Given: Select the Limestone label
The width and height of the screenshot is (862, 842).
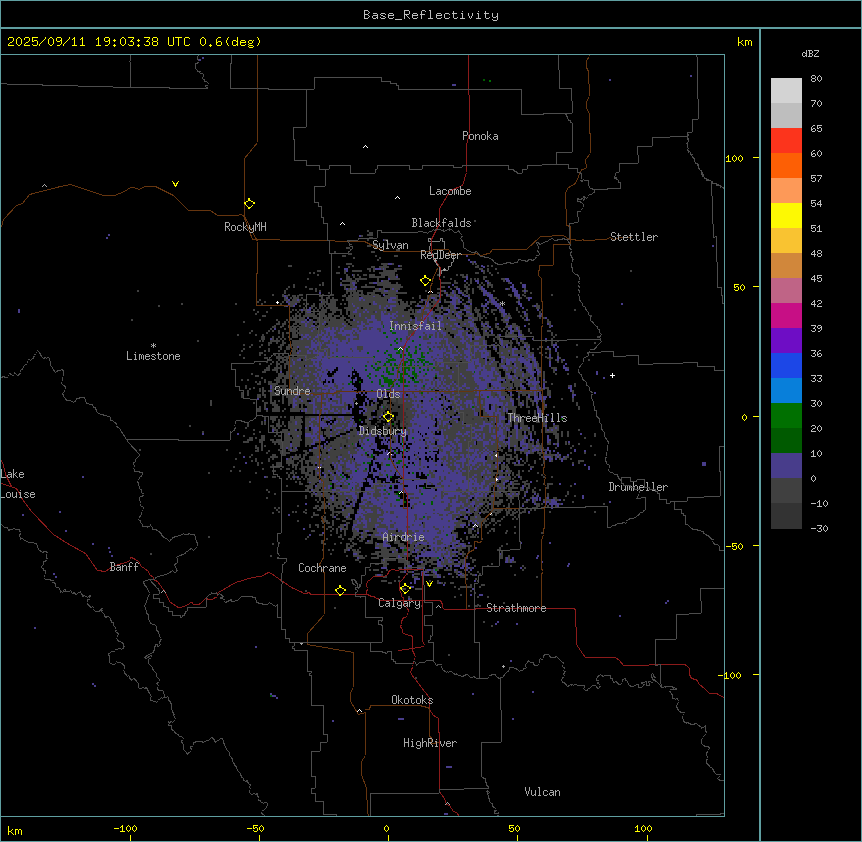Looking at the screenshot, I should [x=153, y=356].
